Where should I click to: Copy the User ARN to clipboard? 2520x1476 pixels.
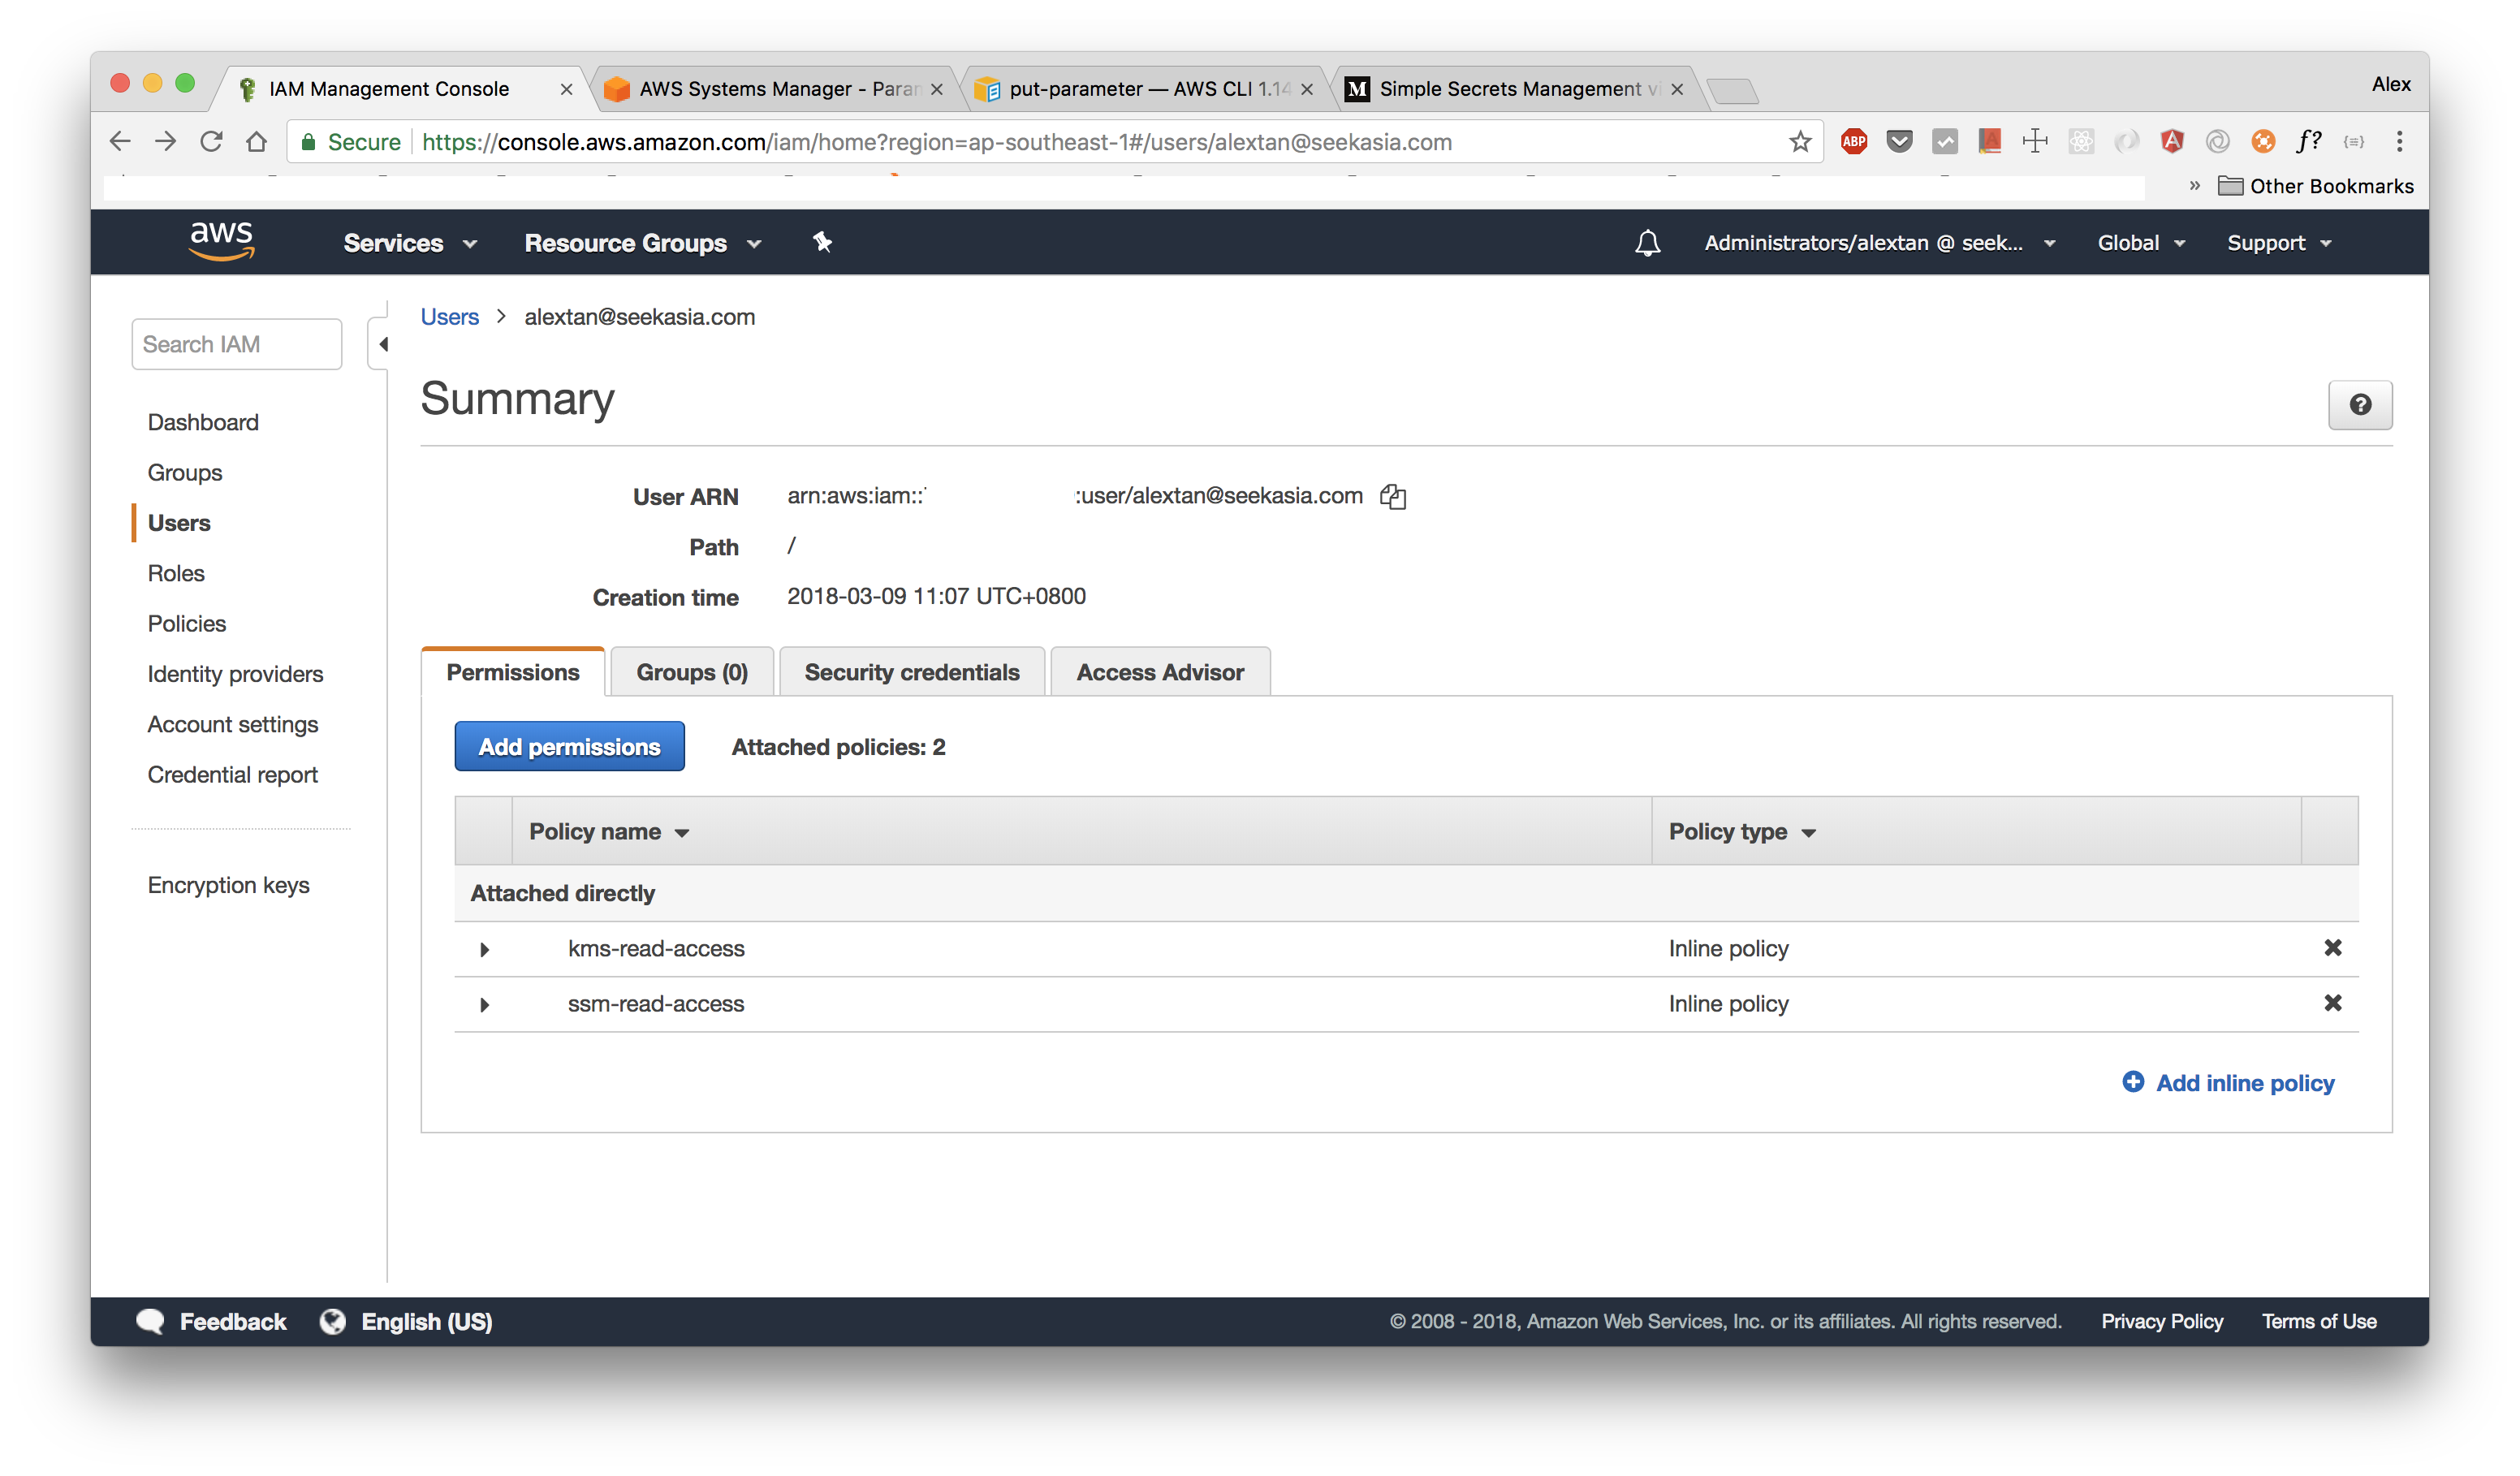pyautogui.click(x=1393, y=497)
